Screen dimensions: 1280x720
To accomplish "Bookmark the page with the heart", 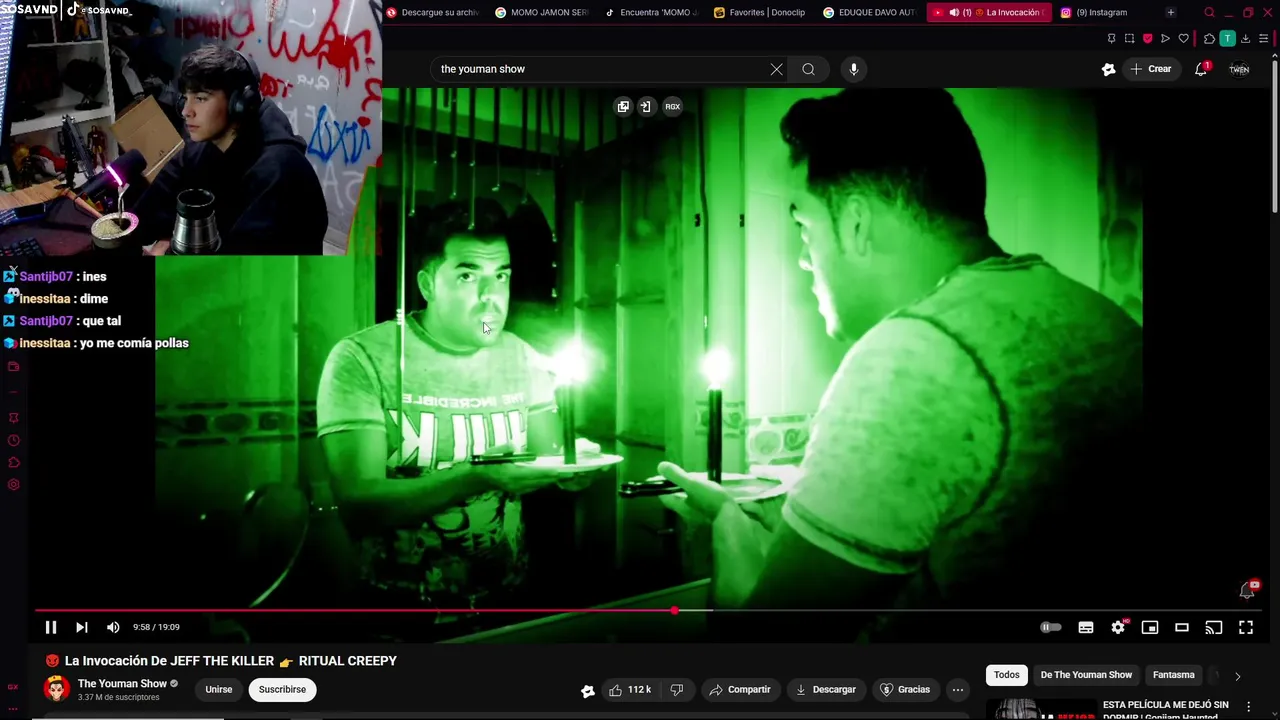I will [x=1183, y=38].
